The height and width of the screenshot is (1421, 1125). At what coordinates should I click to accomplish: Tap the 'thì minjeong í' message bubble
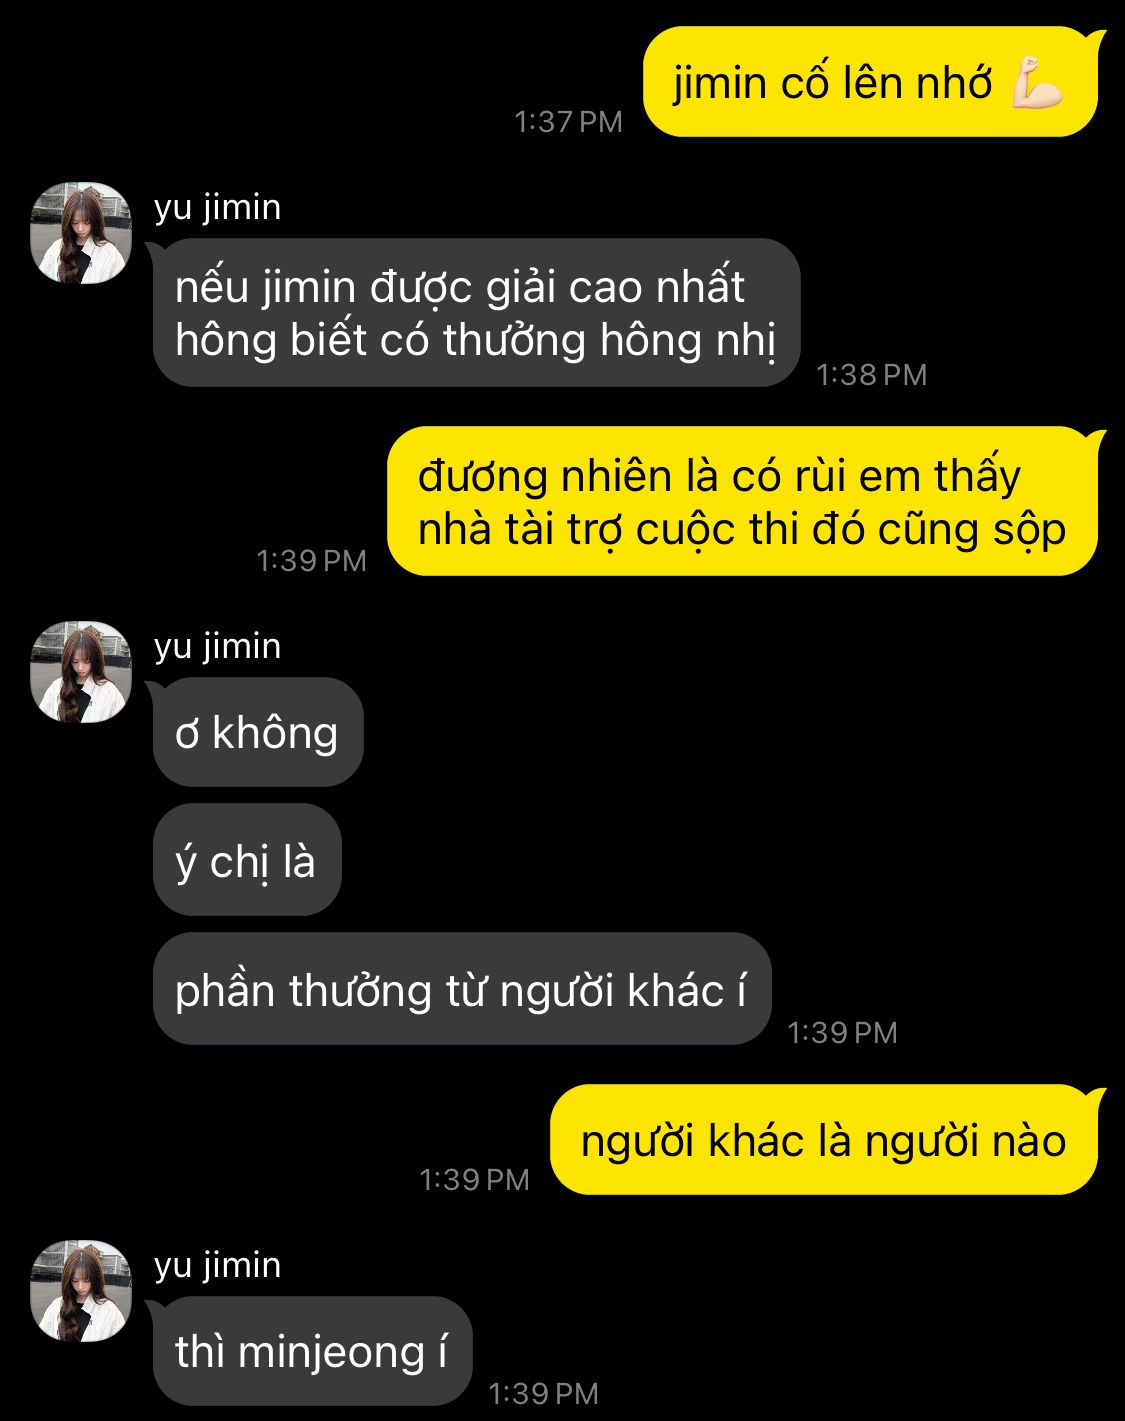pos(312,1351)
